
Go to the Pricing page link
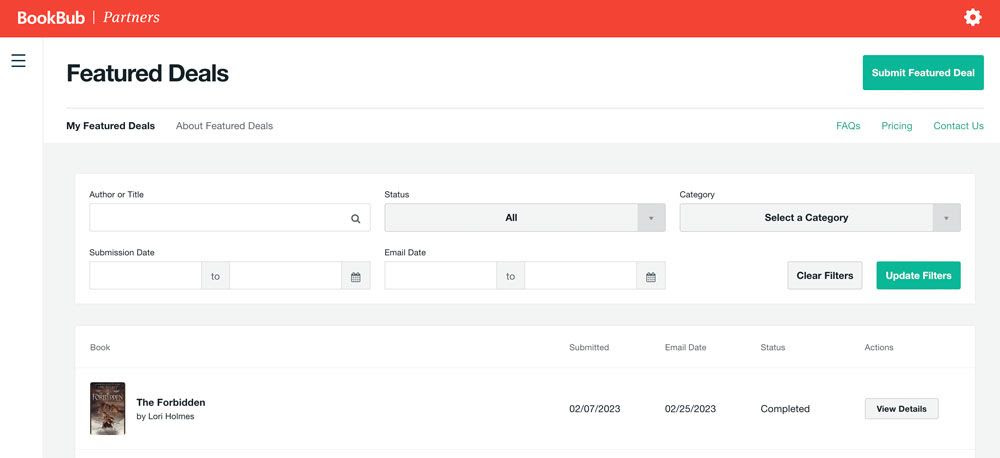pyautogui.click(x=897, y=126)
